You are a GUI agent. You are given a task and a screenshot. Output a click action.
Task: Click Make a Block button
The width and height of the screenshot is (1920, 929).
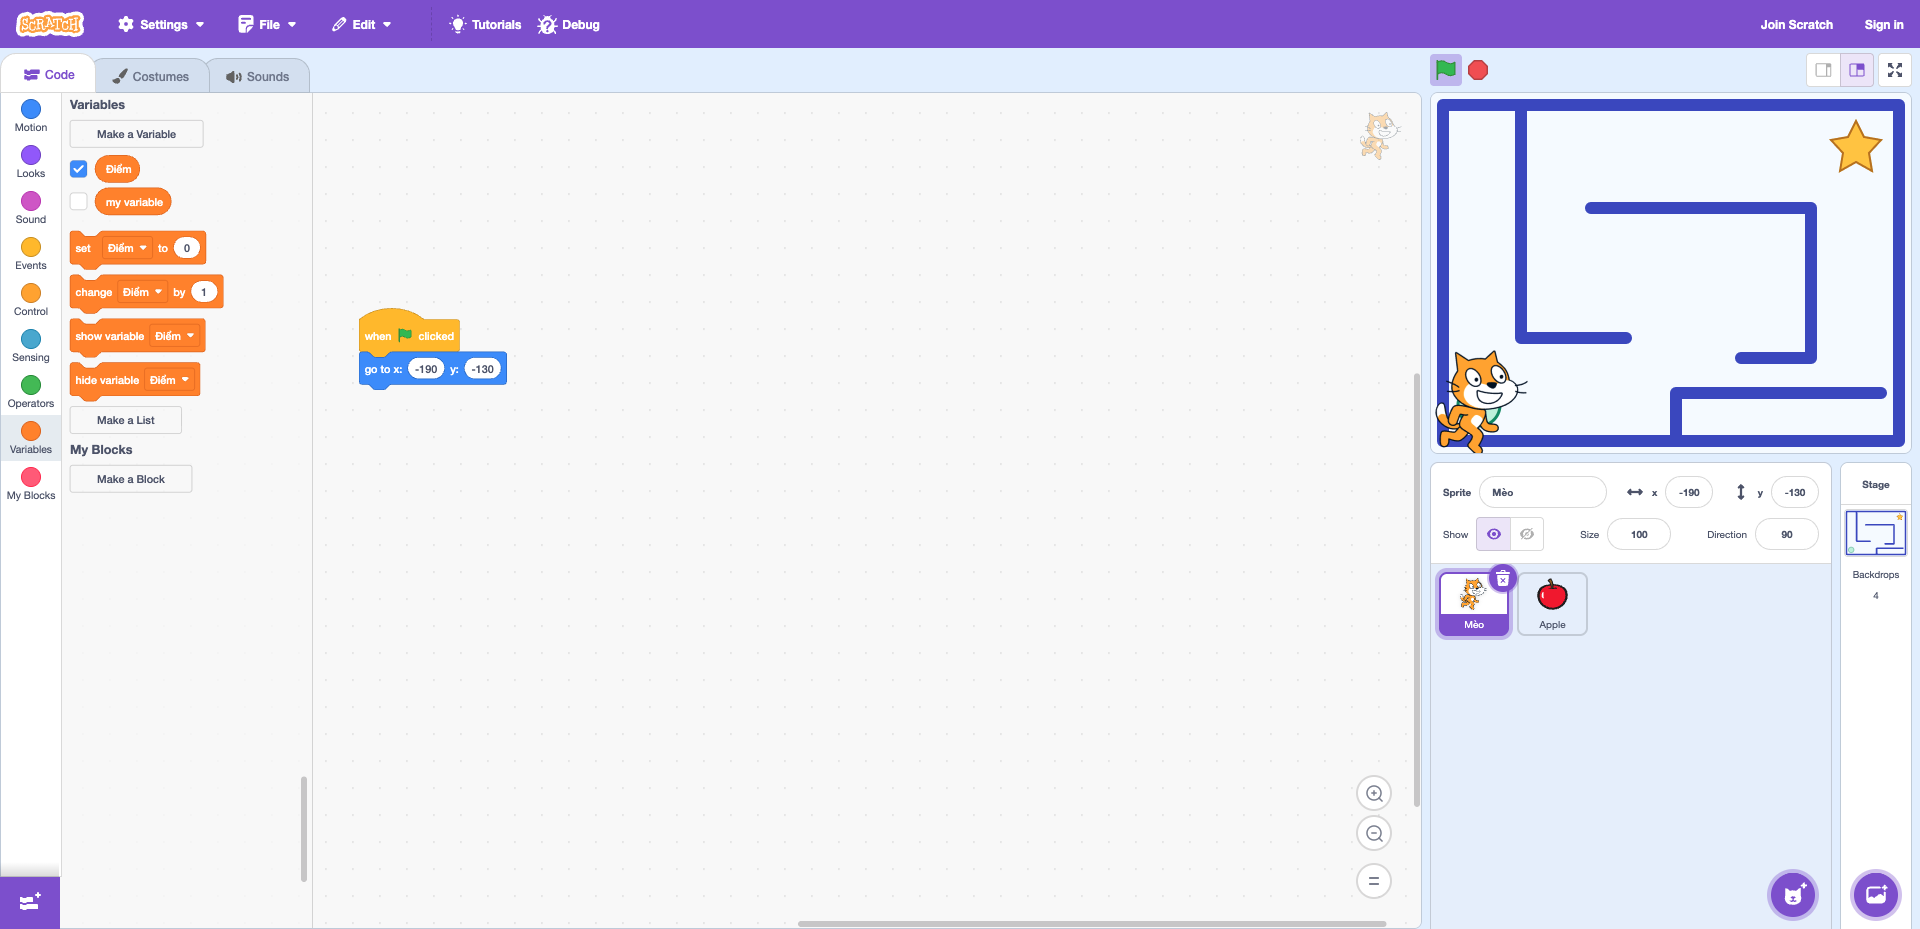[x=131, y=479]
